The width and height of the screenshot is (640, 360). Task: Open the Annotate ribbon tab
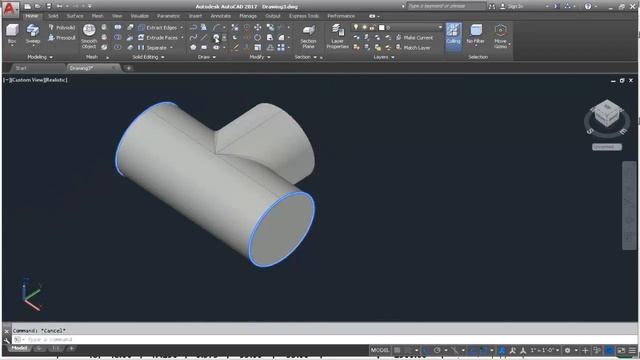click(221, 16)
